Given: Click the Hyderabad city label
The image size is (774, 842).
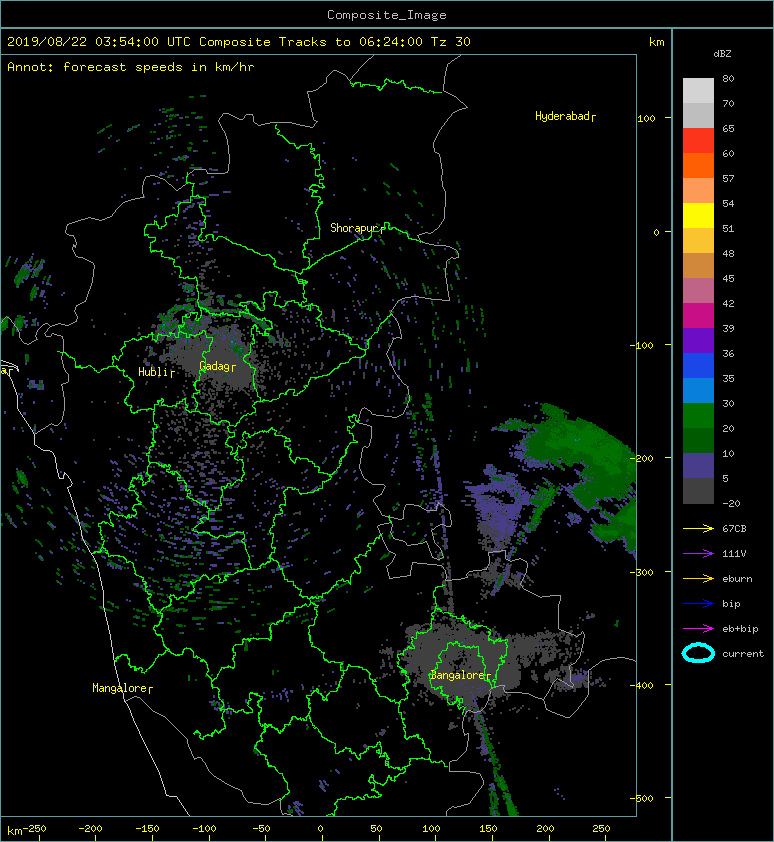Looking at the screenshot, I should (565, 116).
